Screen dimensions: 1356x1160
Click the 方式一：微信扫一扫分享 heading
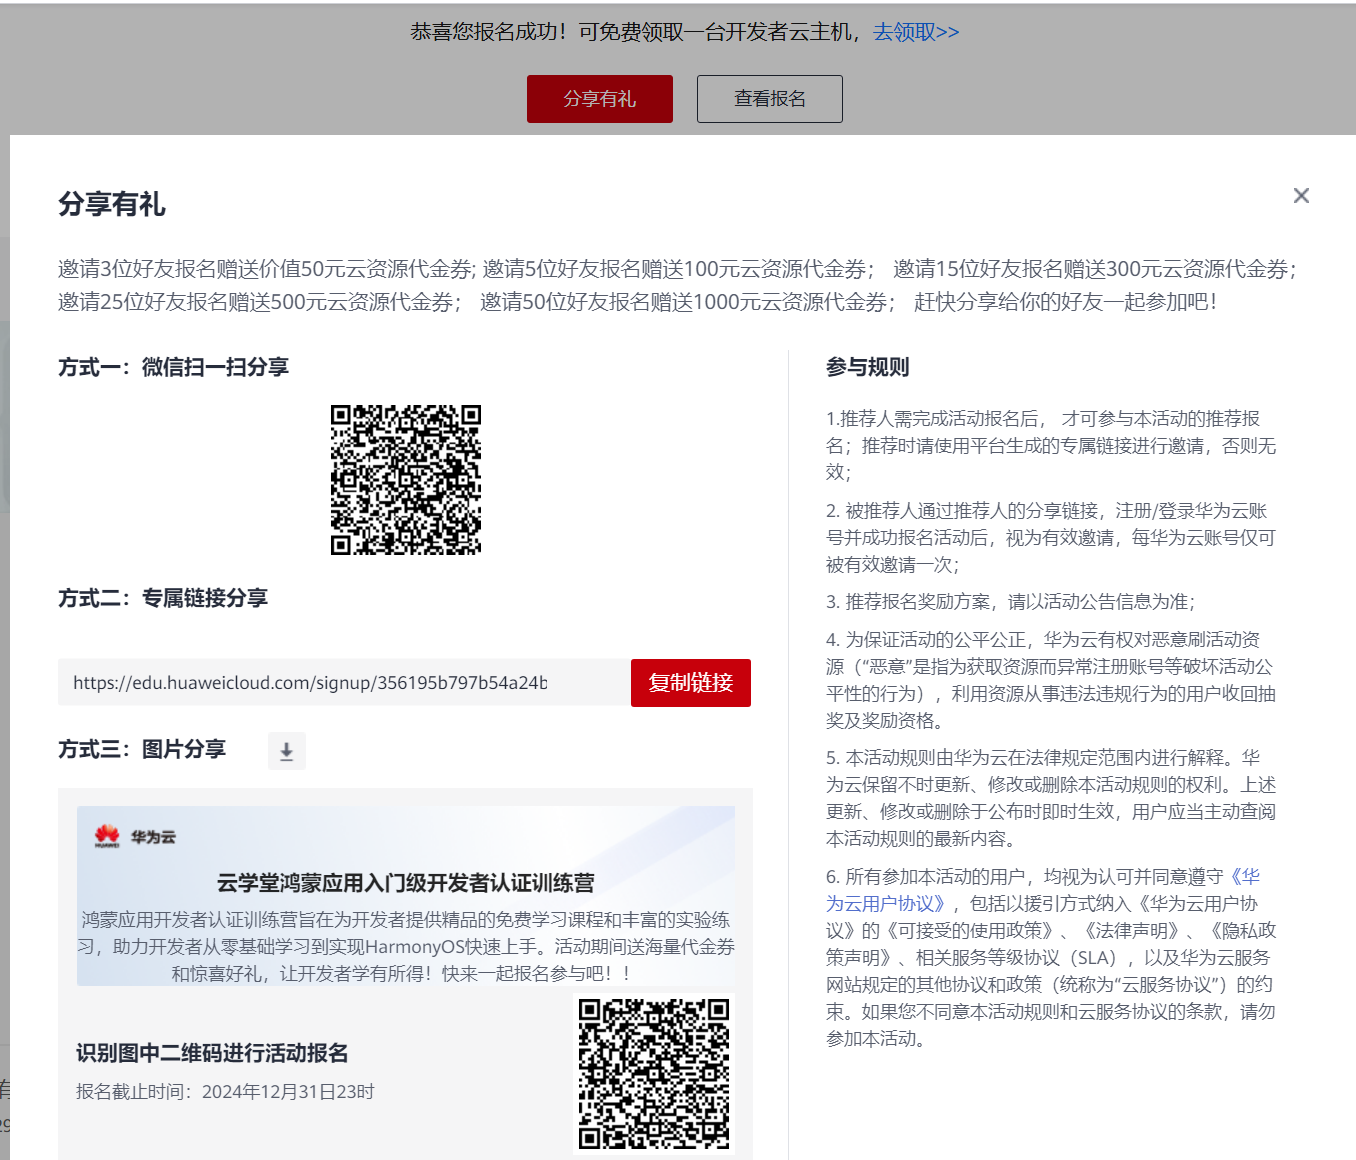173,367
